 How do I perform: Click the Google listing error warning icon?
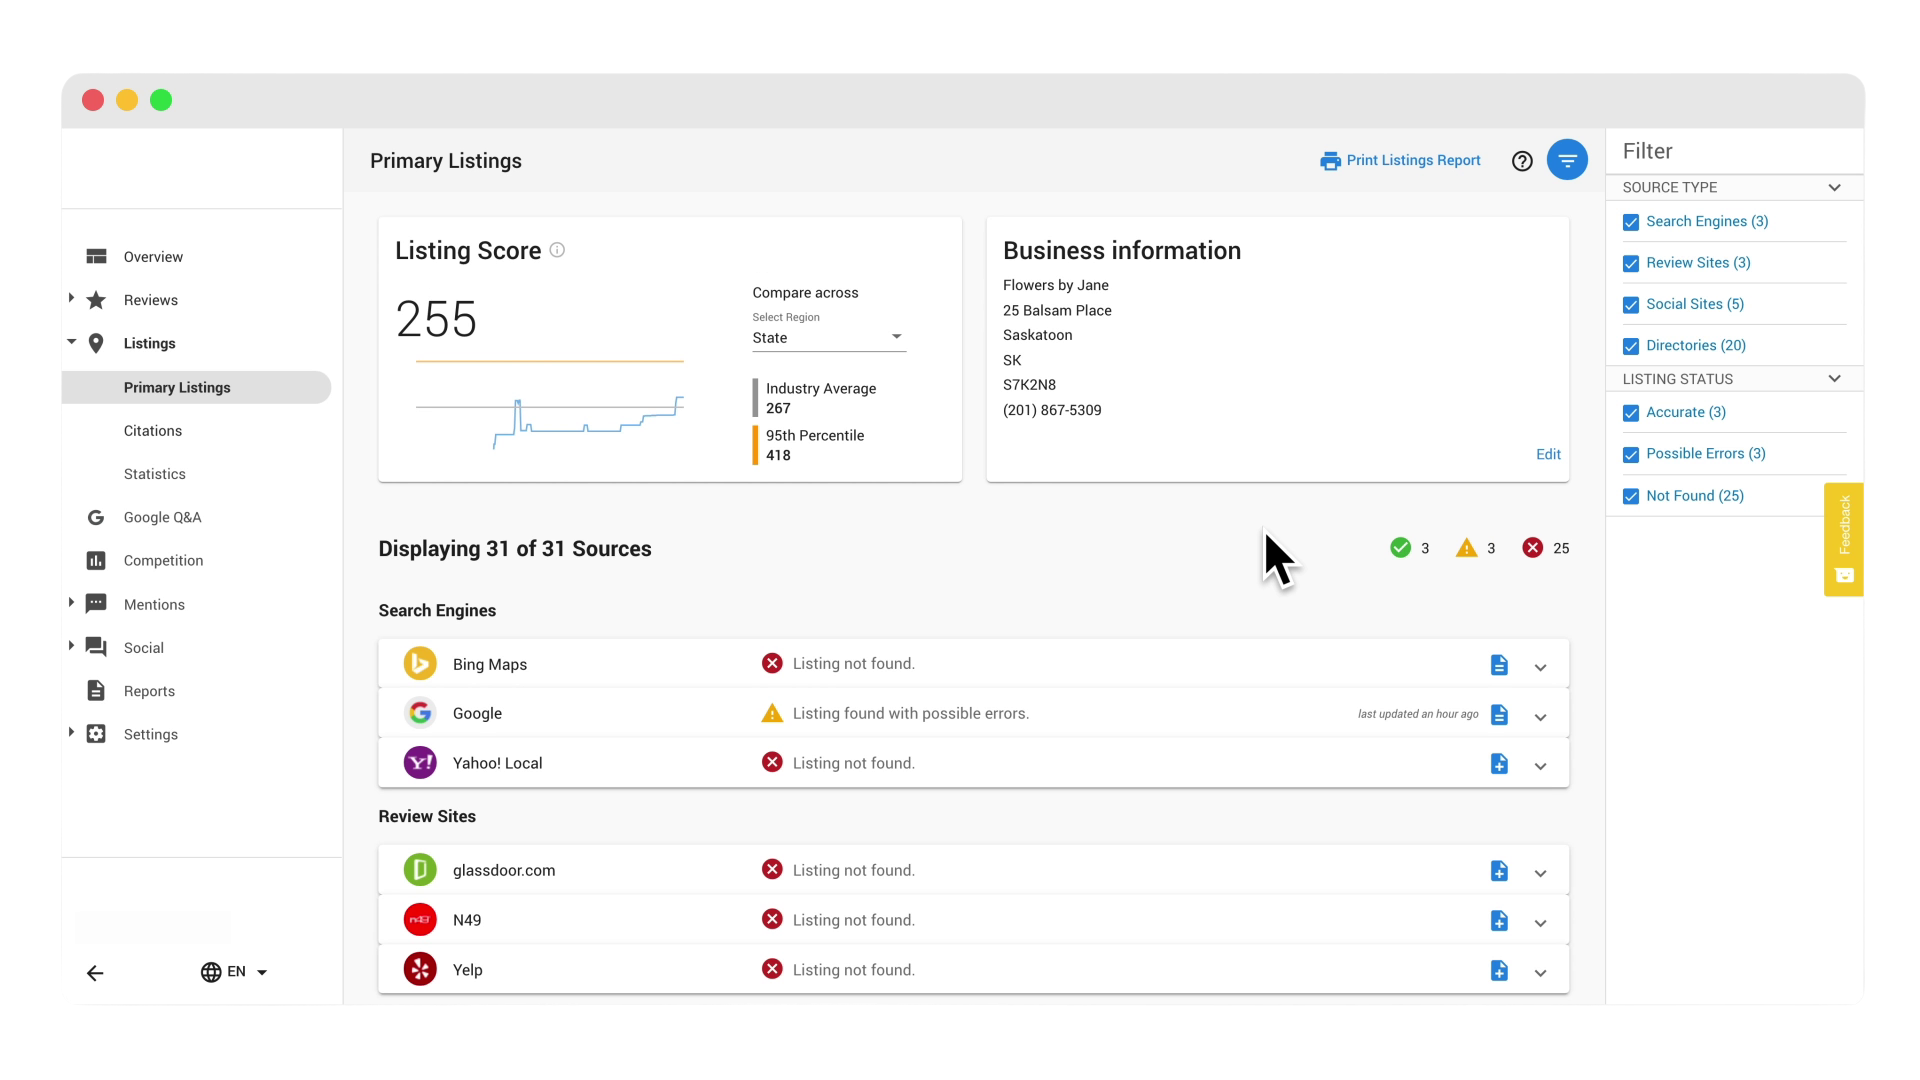771,713
